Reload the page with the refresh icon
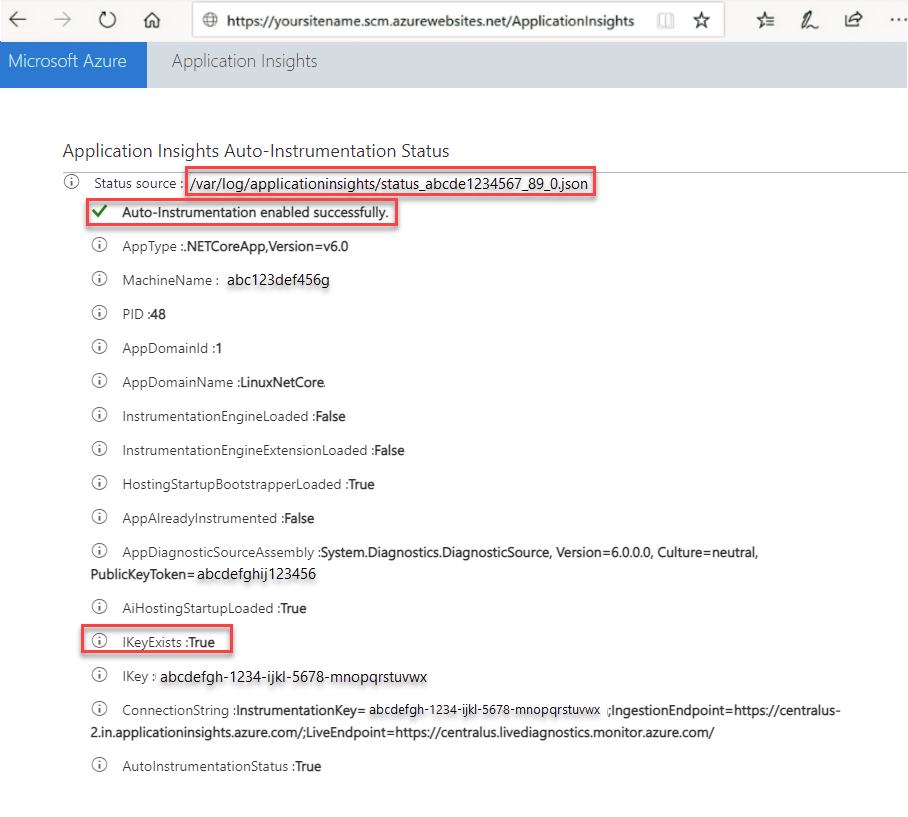The width and height of the screenshot is (908, 817). coord(107,20)
